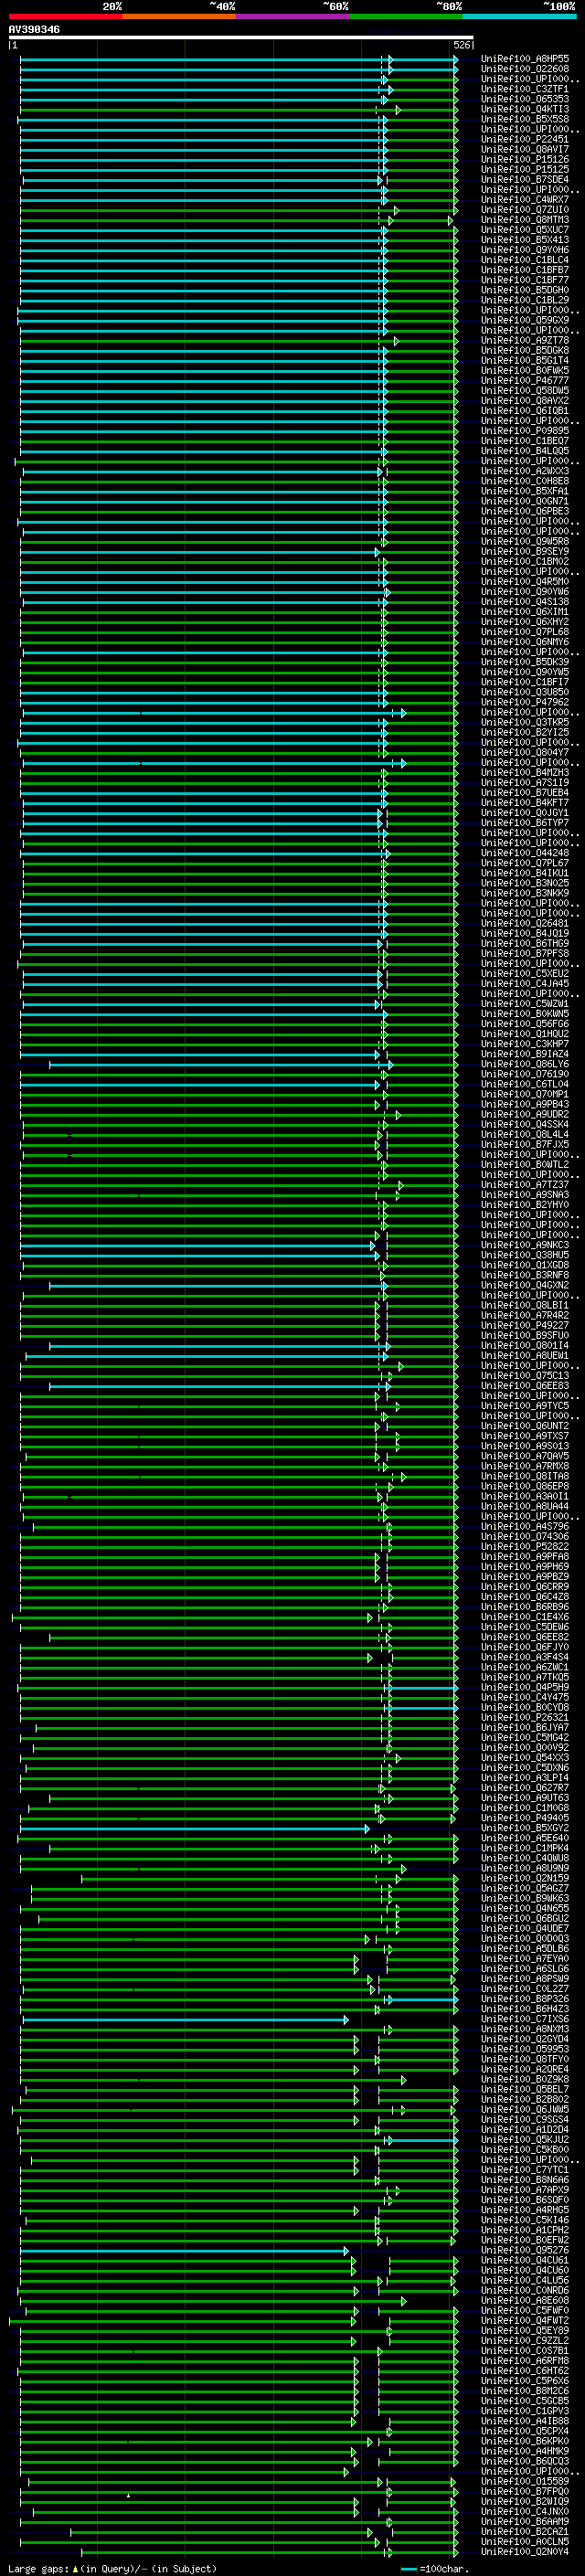This screenshot has height=2576, width=585.
Task: Click hit label UniRef100_Q7ZUI0
Action: (x=525, y=210)
